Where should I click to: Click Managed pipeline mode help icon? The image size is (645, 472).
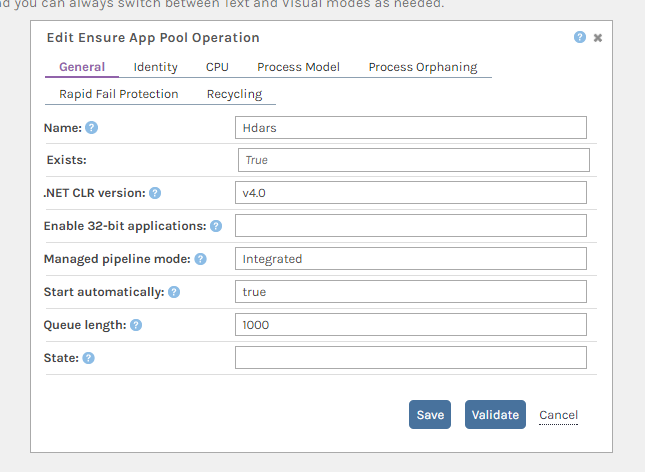click(200, 259)
